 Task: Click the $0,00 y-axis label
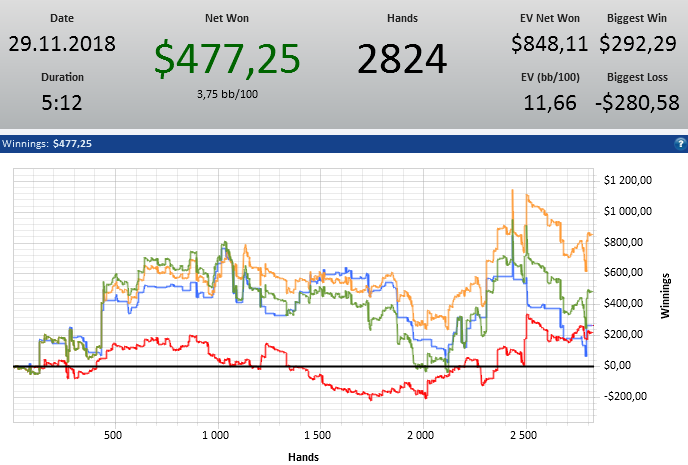point(617,365)
